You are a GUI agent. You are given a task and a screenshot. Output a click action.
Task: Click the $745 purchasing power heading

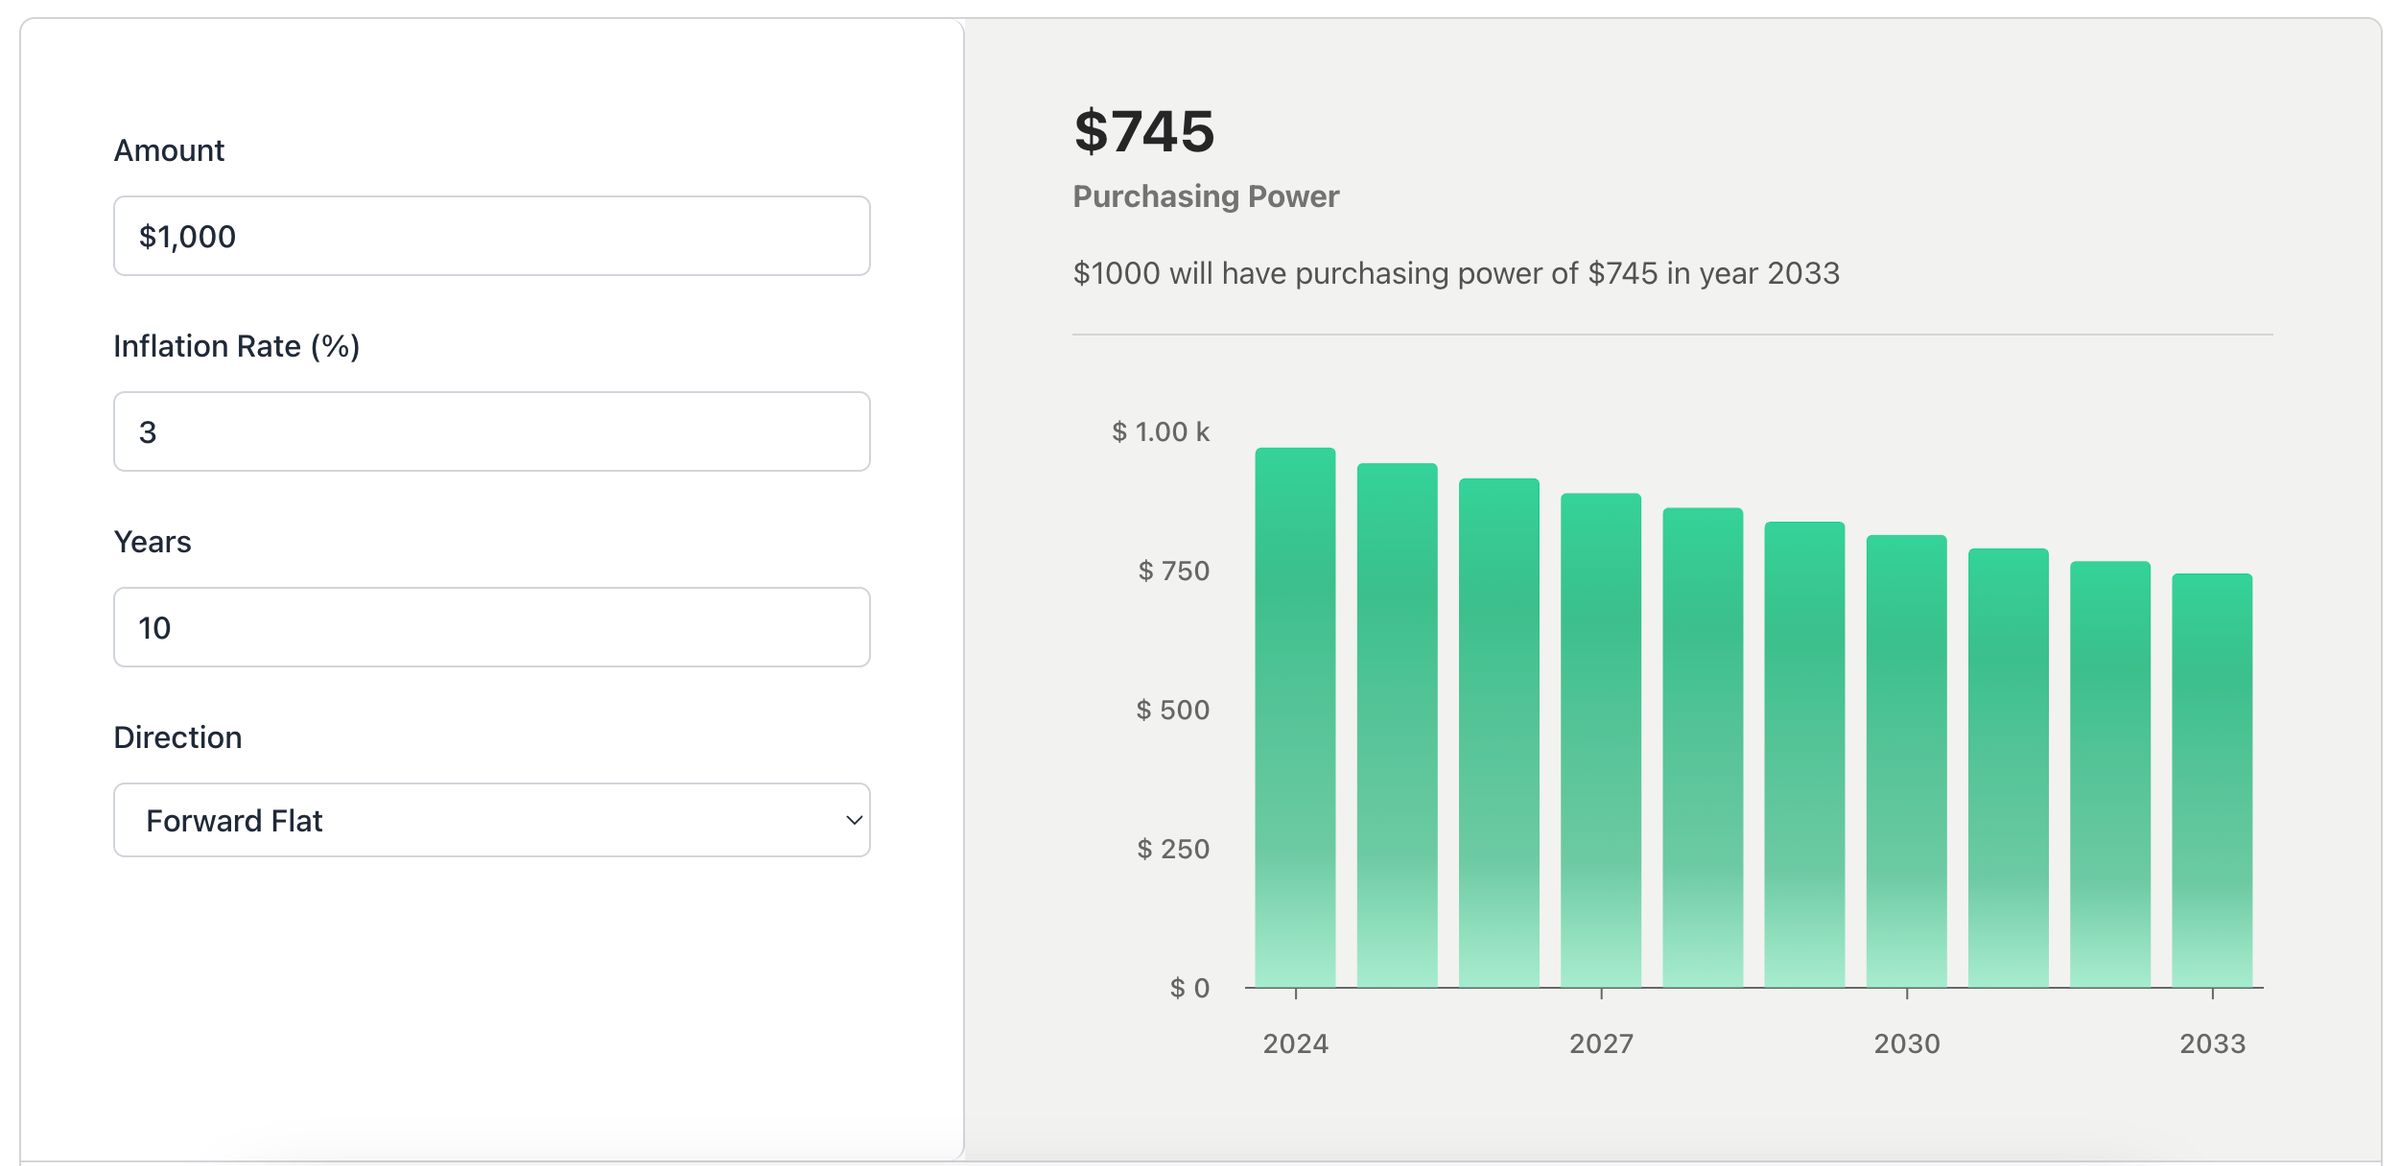[x=1144, y=131]
